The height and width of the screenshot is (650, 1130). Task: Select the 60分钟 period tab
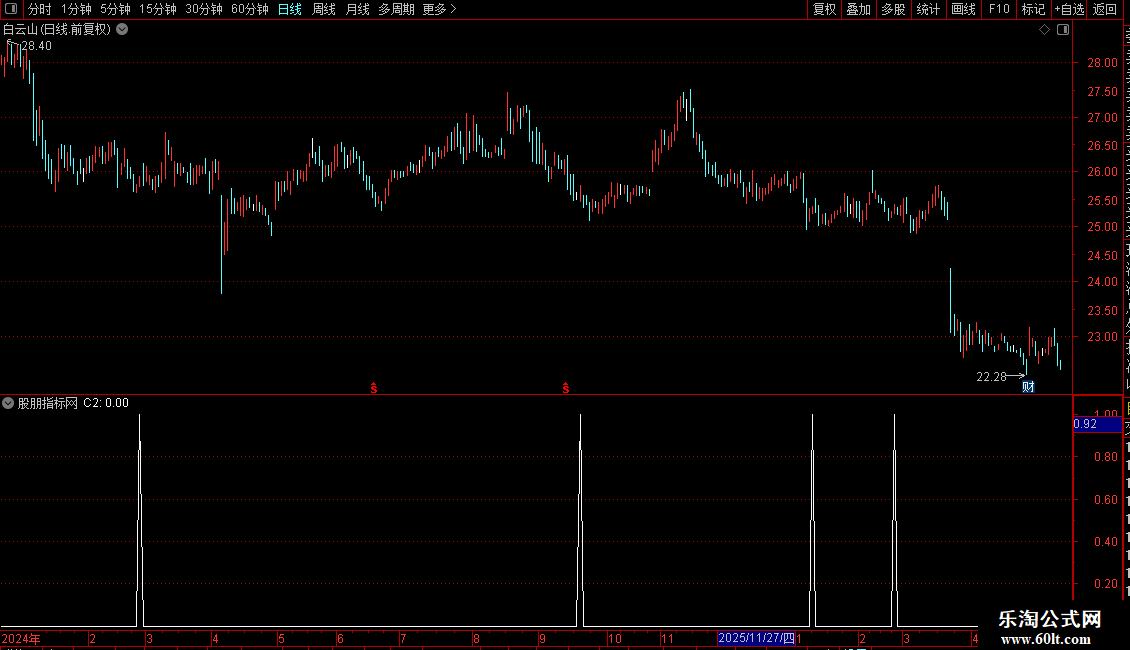250,9
